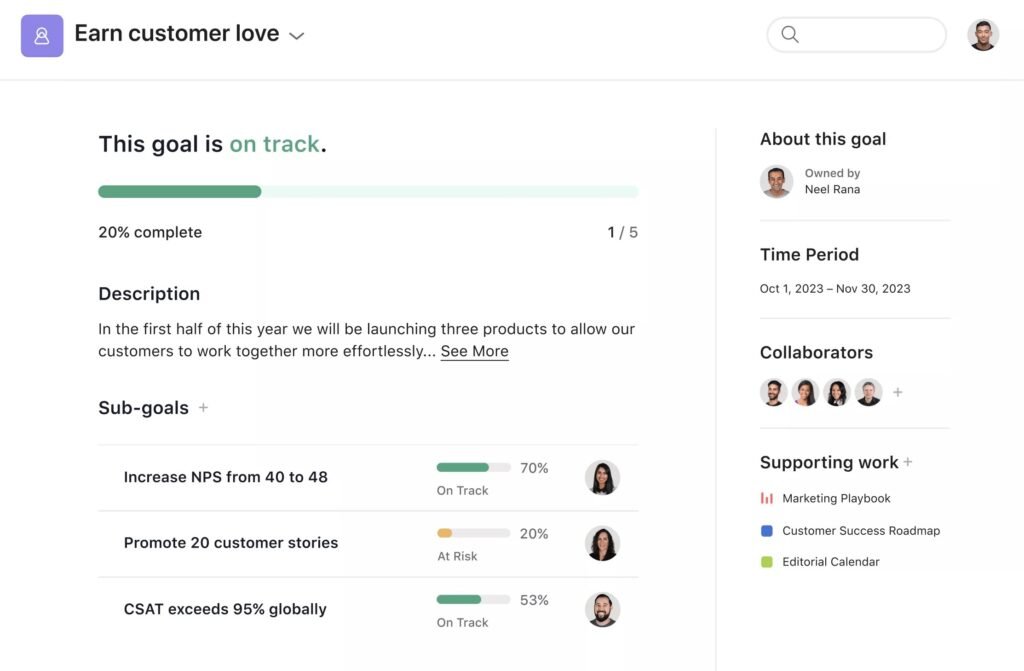Screen dimensions: 1024x671
Task: Open the Earn customer love title dropdown
Action: (296, 36)
